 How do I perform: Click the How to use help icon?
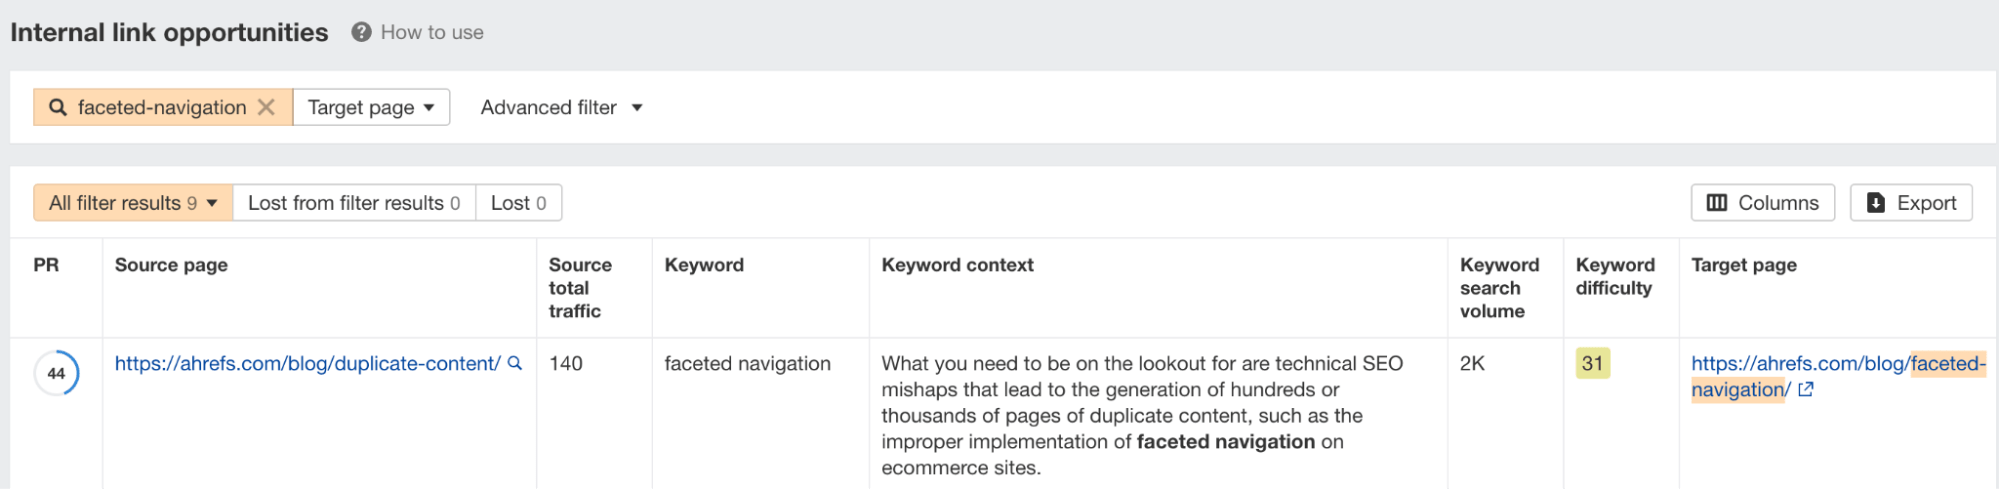361,32
